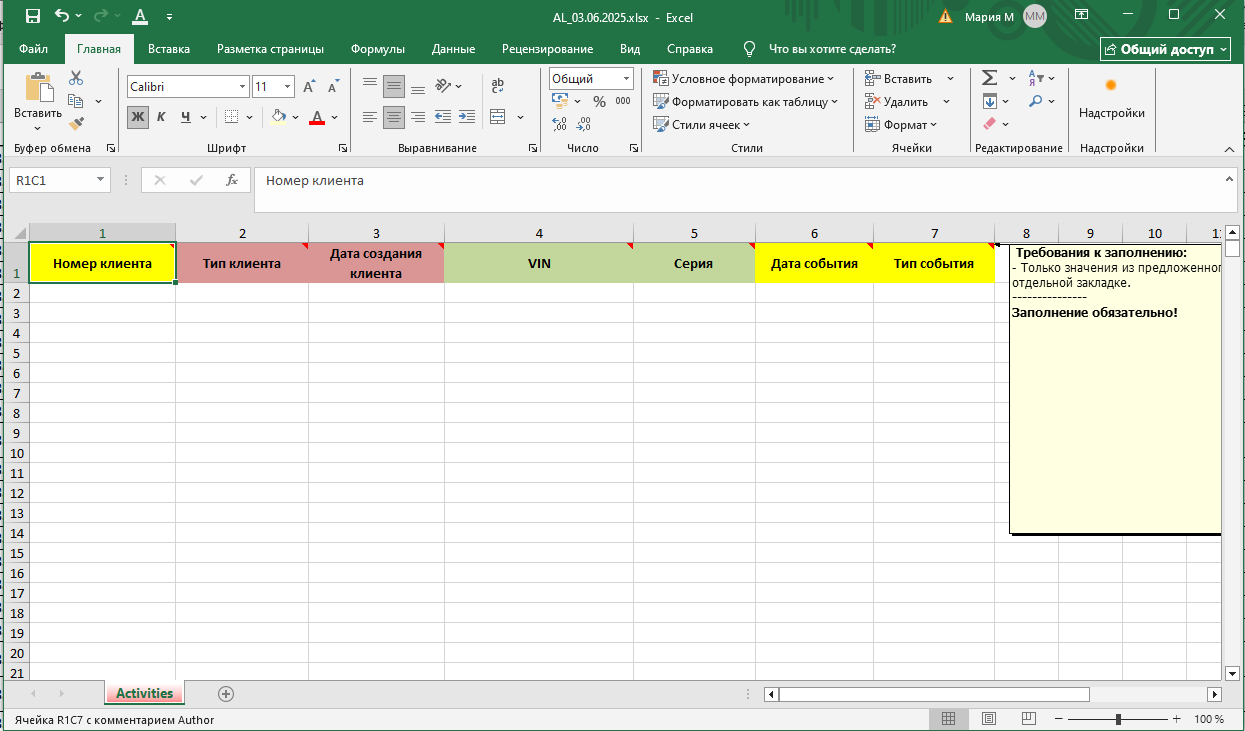Image resolution: width=1245 pixels, height=731 pixels.
Task: Toggle bold formatting (Ж)
Action: click(x=138, y=117)
